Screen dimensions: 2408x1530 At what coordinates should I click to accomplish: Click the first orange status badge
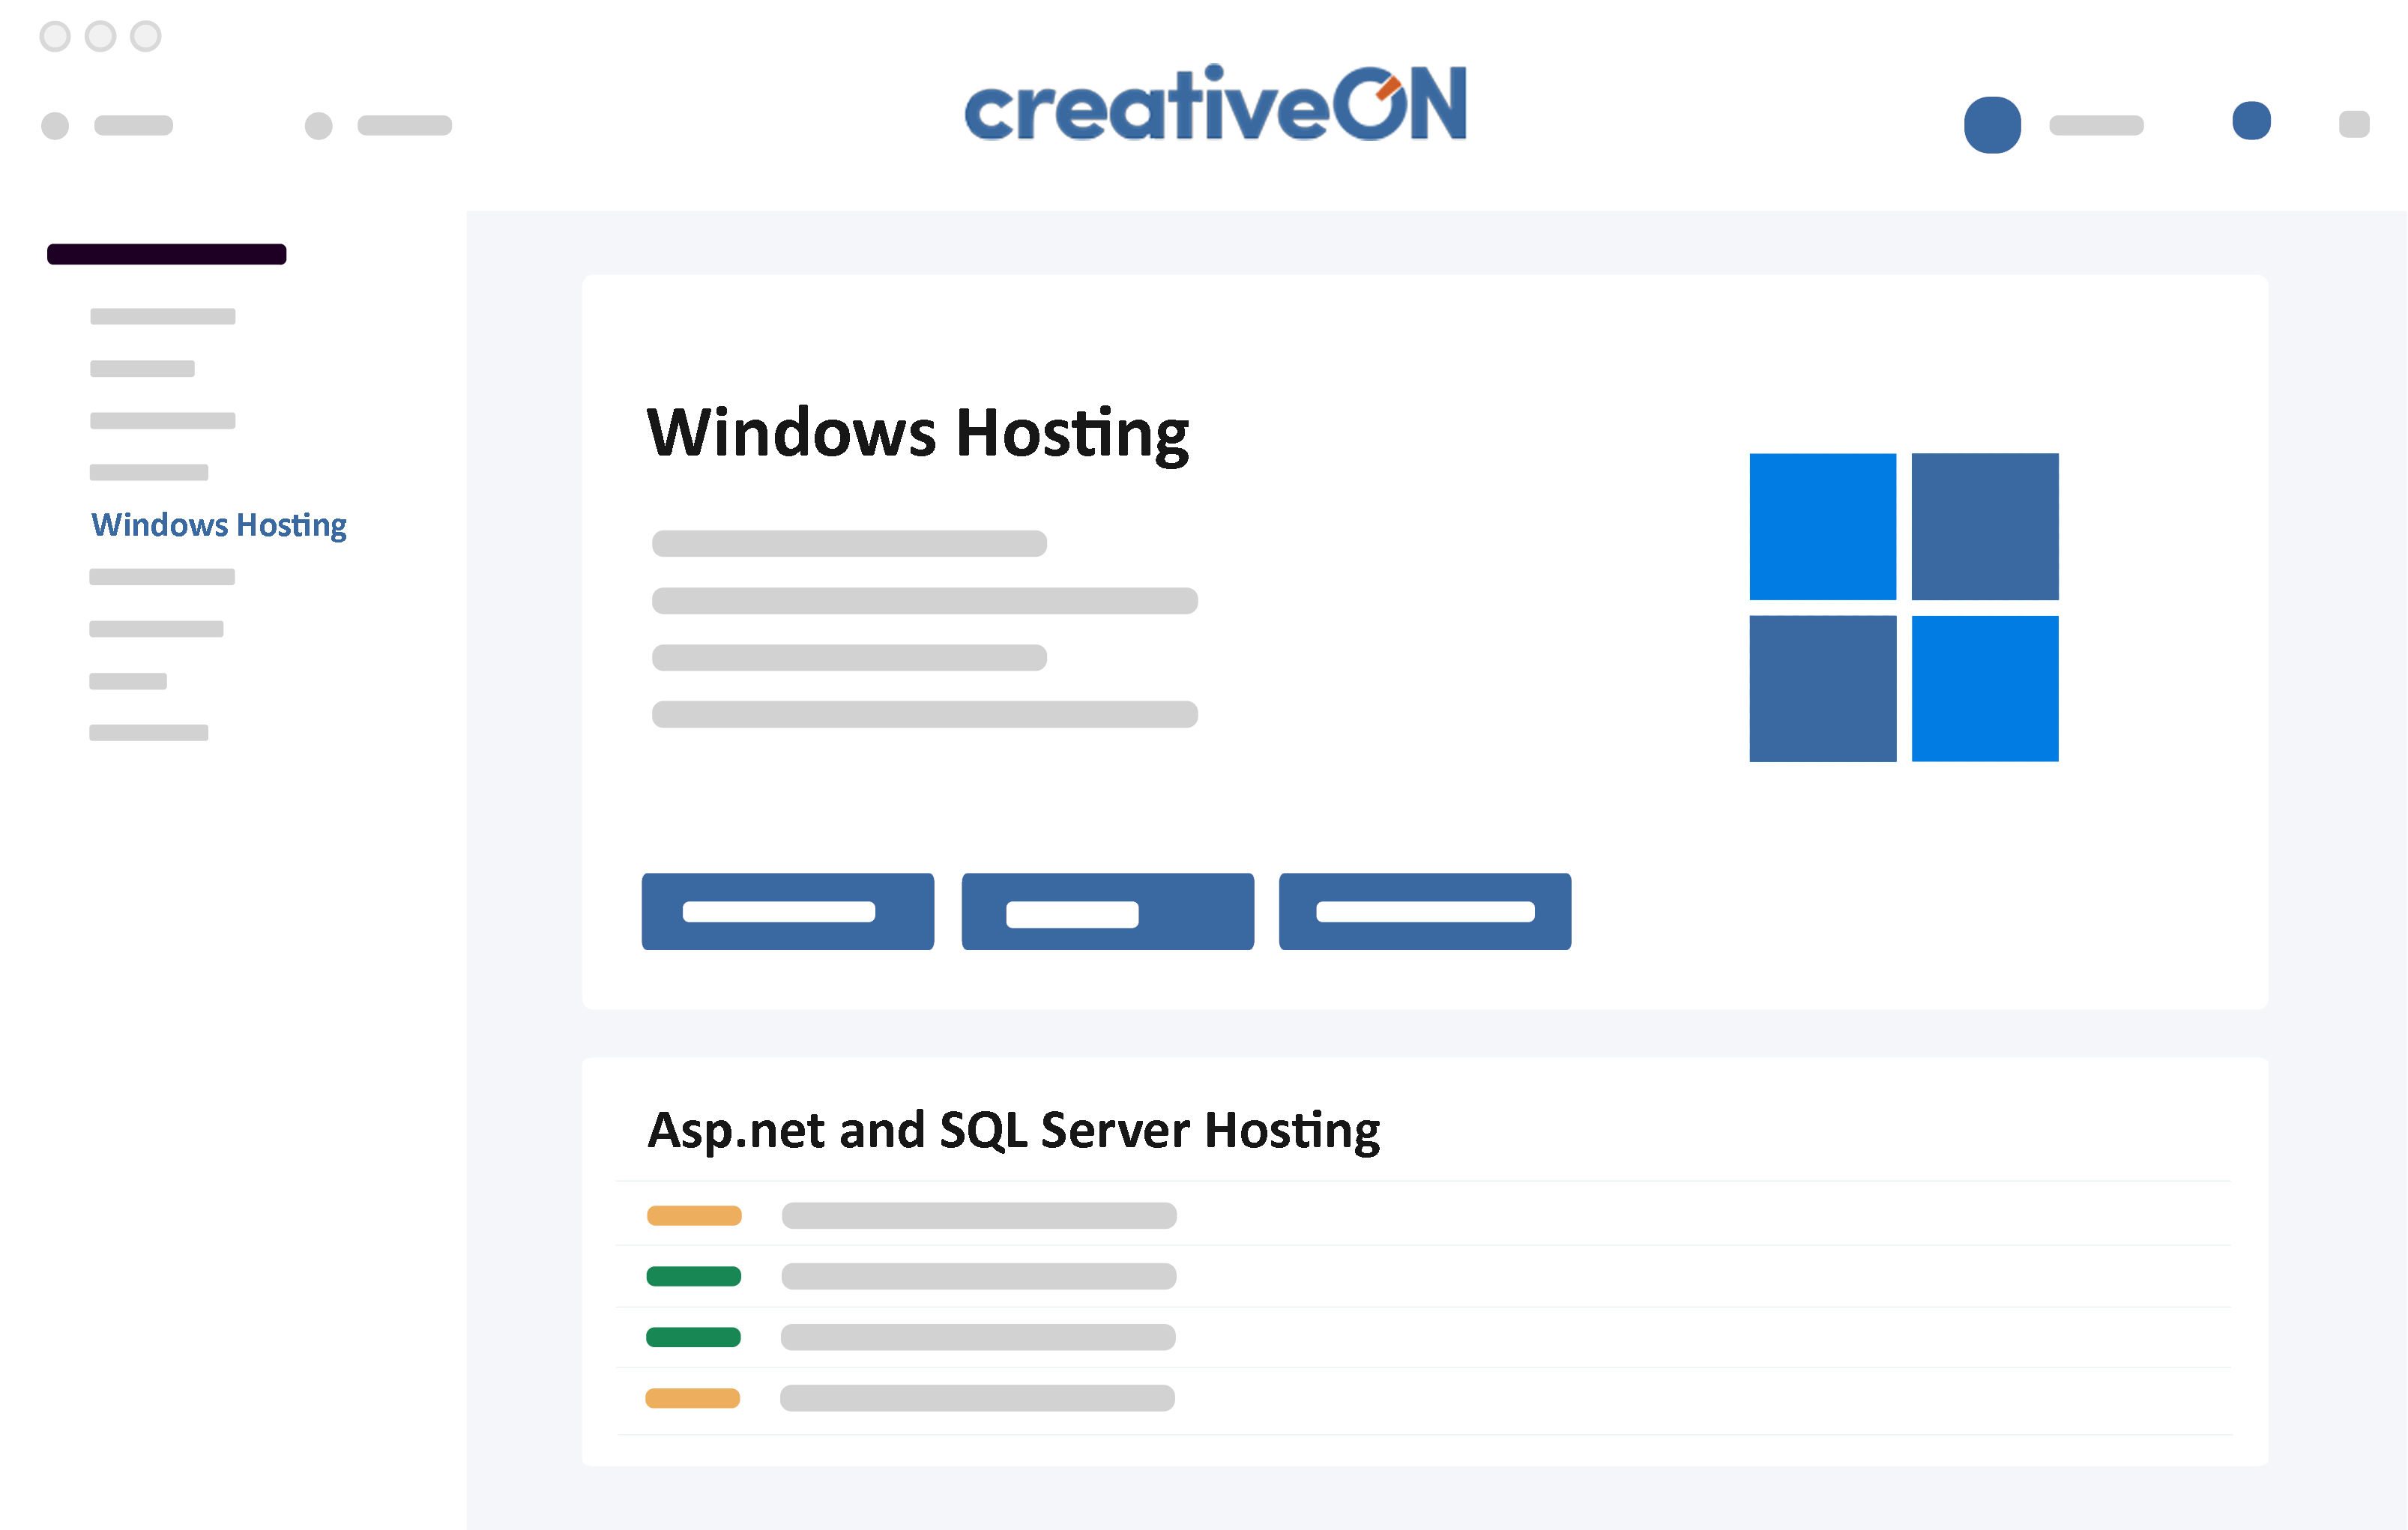click(694, 1215)
